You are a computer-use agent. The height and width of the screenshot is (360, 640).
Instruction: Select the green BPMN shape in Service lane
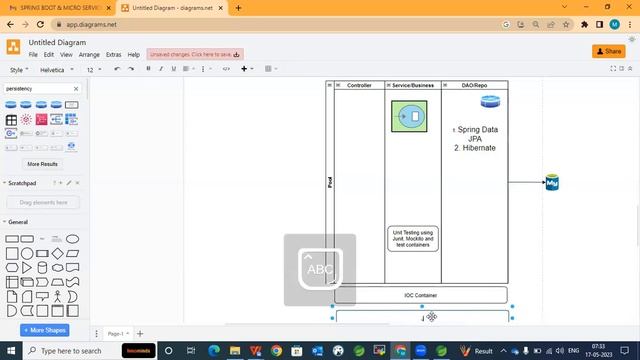pyautogui.click(x=409, y=116)
